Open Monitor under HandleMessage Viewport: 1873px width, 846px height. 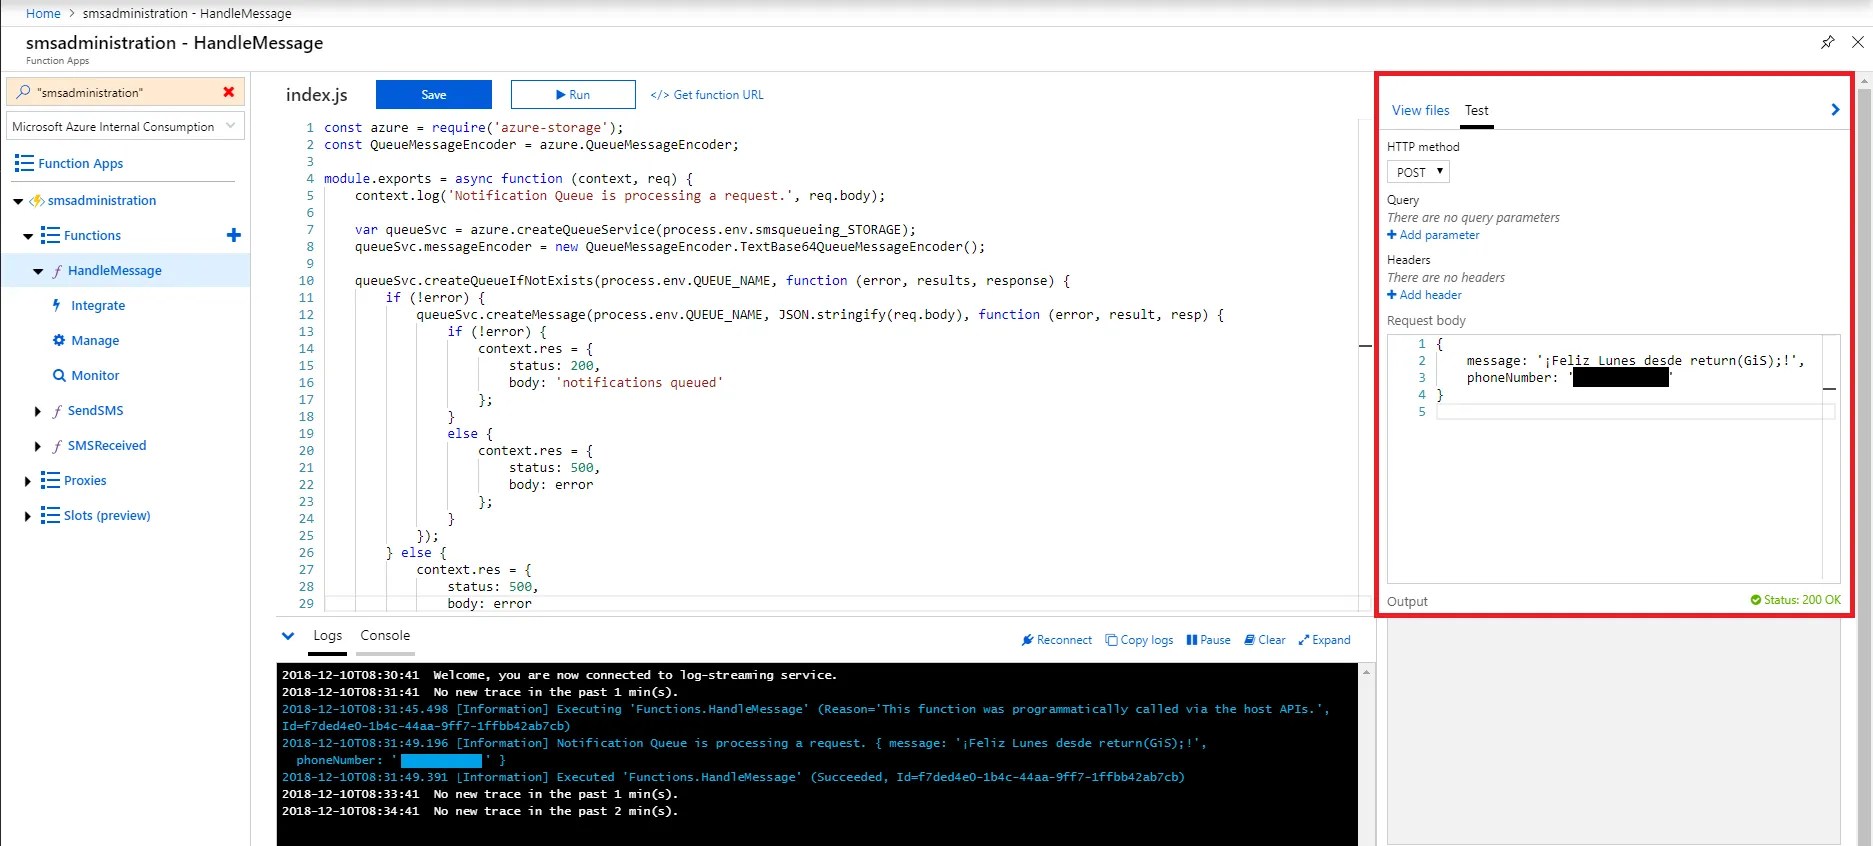tap(95, 375)
